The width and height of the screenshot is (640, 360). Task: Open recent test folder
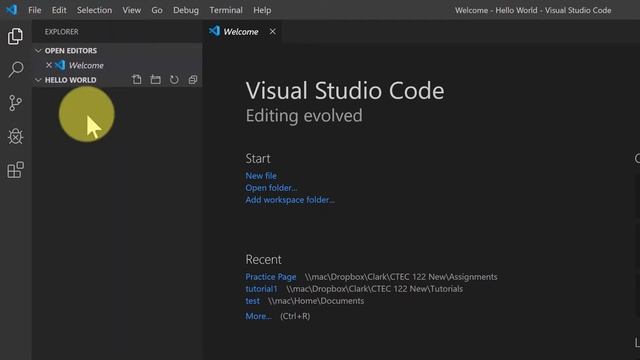tap(252, 301)
